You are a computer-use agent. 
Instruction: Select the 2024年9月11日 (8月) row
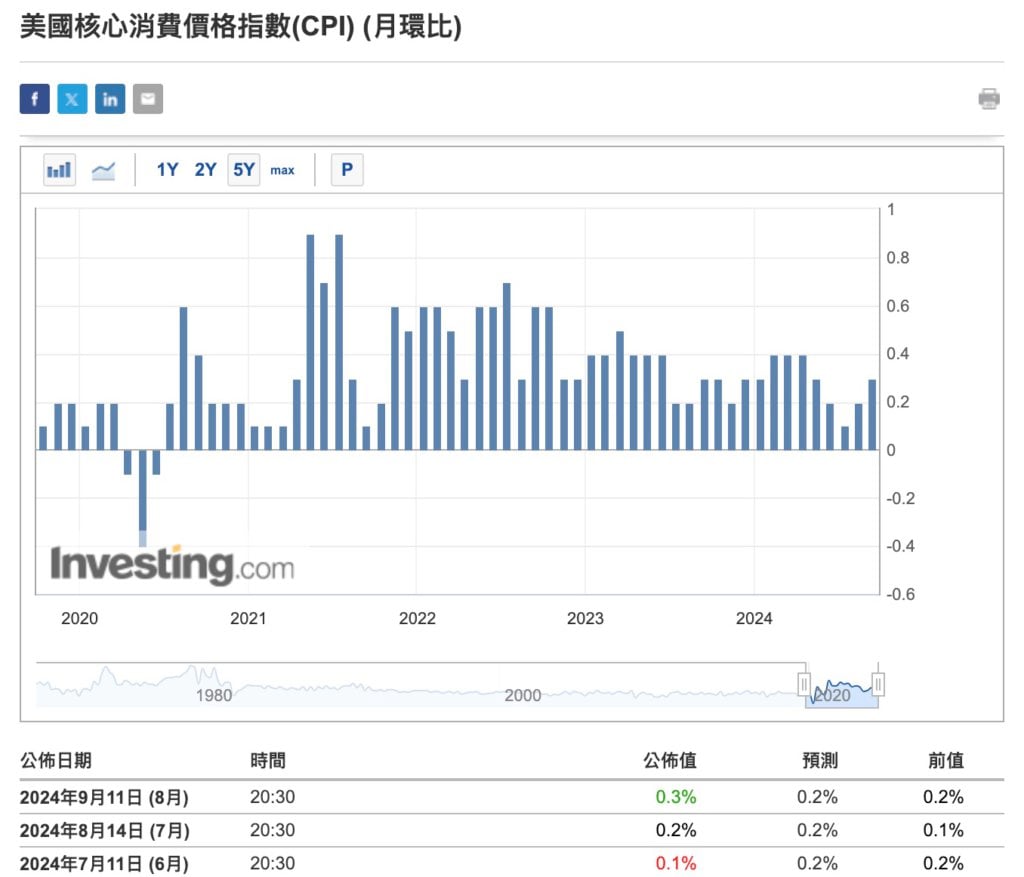(x=104, y=797)
